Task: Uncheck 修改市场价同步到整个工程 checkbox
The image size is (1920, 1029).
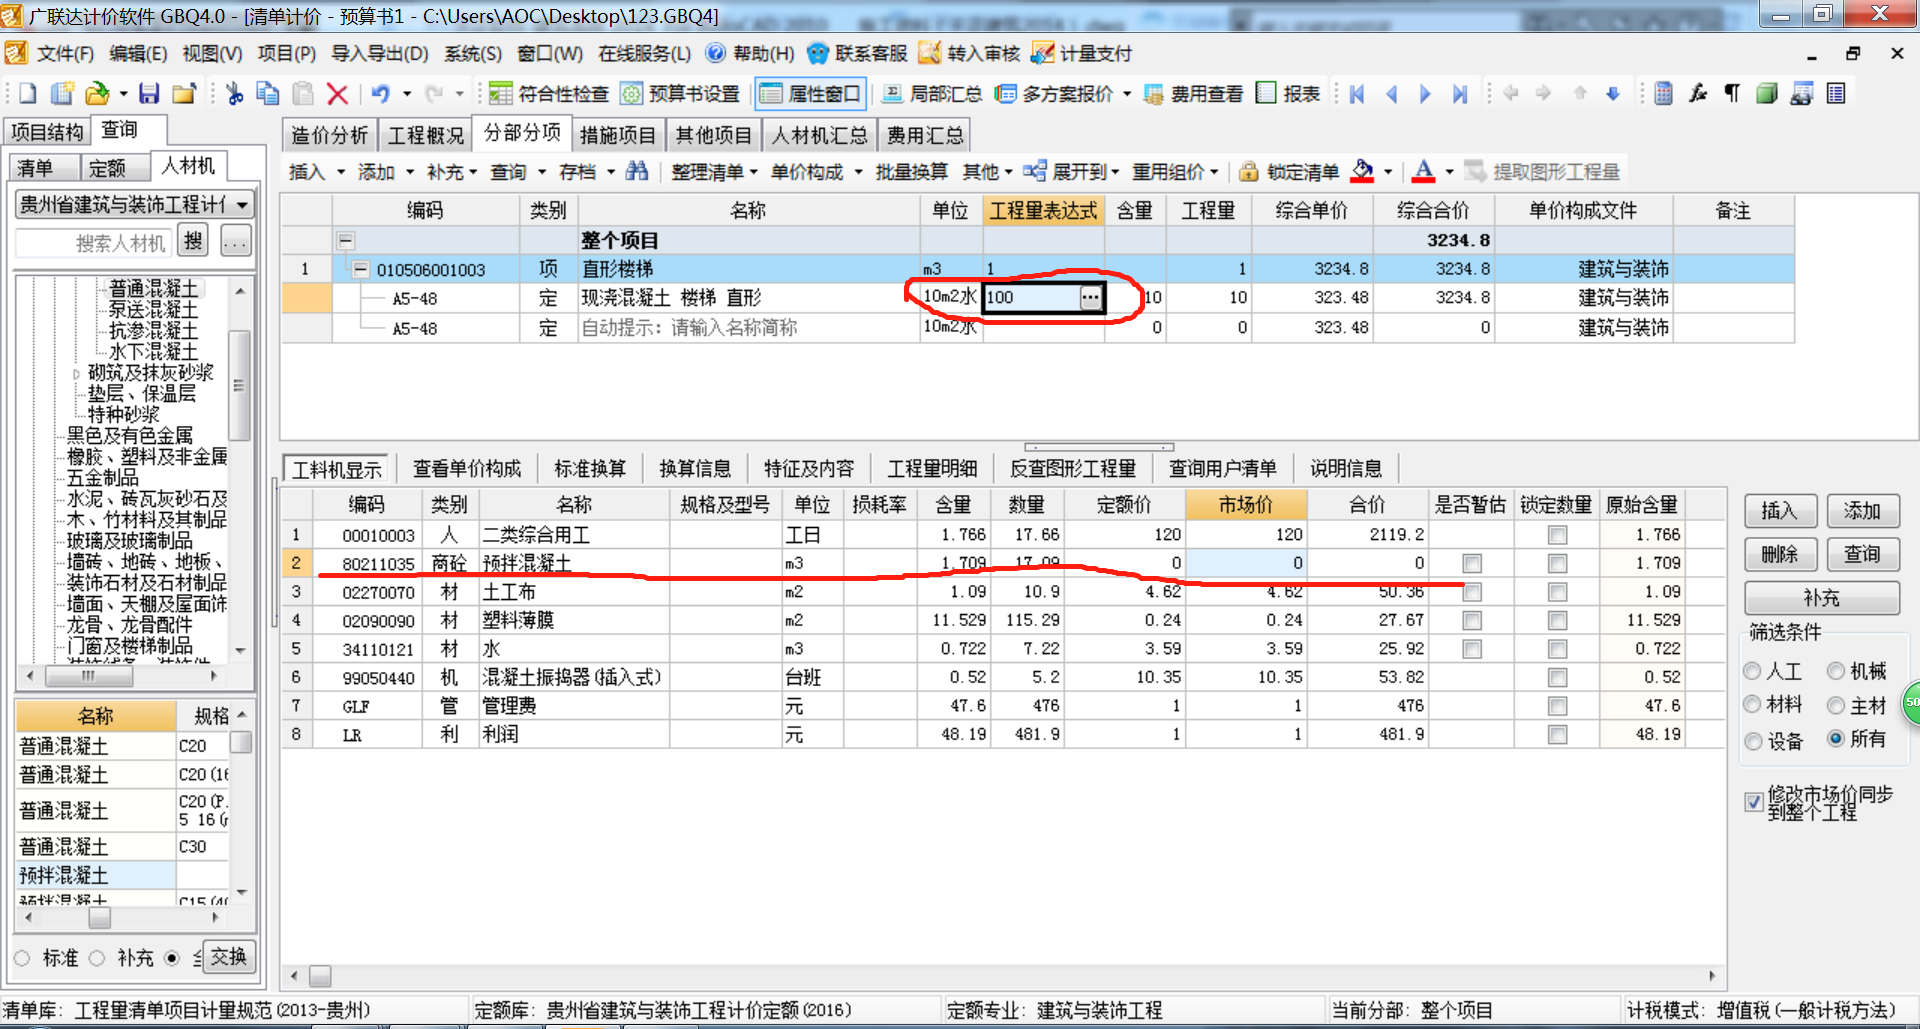Action: [1754, 802]
